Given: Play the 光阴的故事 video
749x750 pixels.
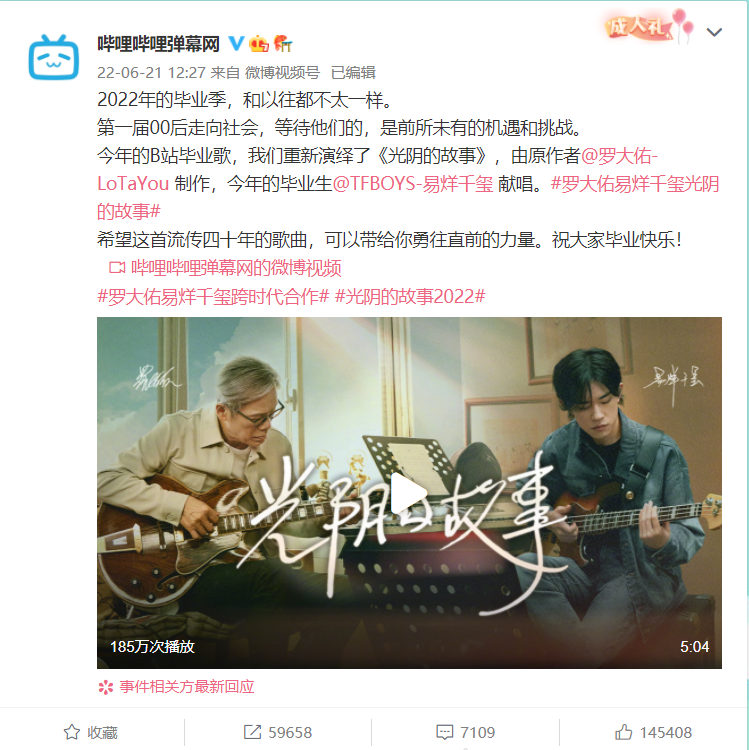Looking at the screenshot, I should pyautogui.click(x=409, y=492).
